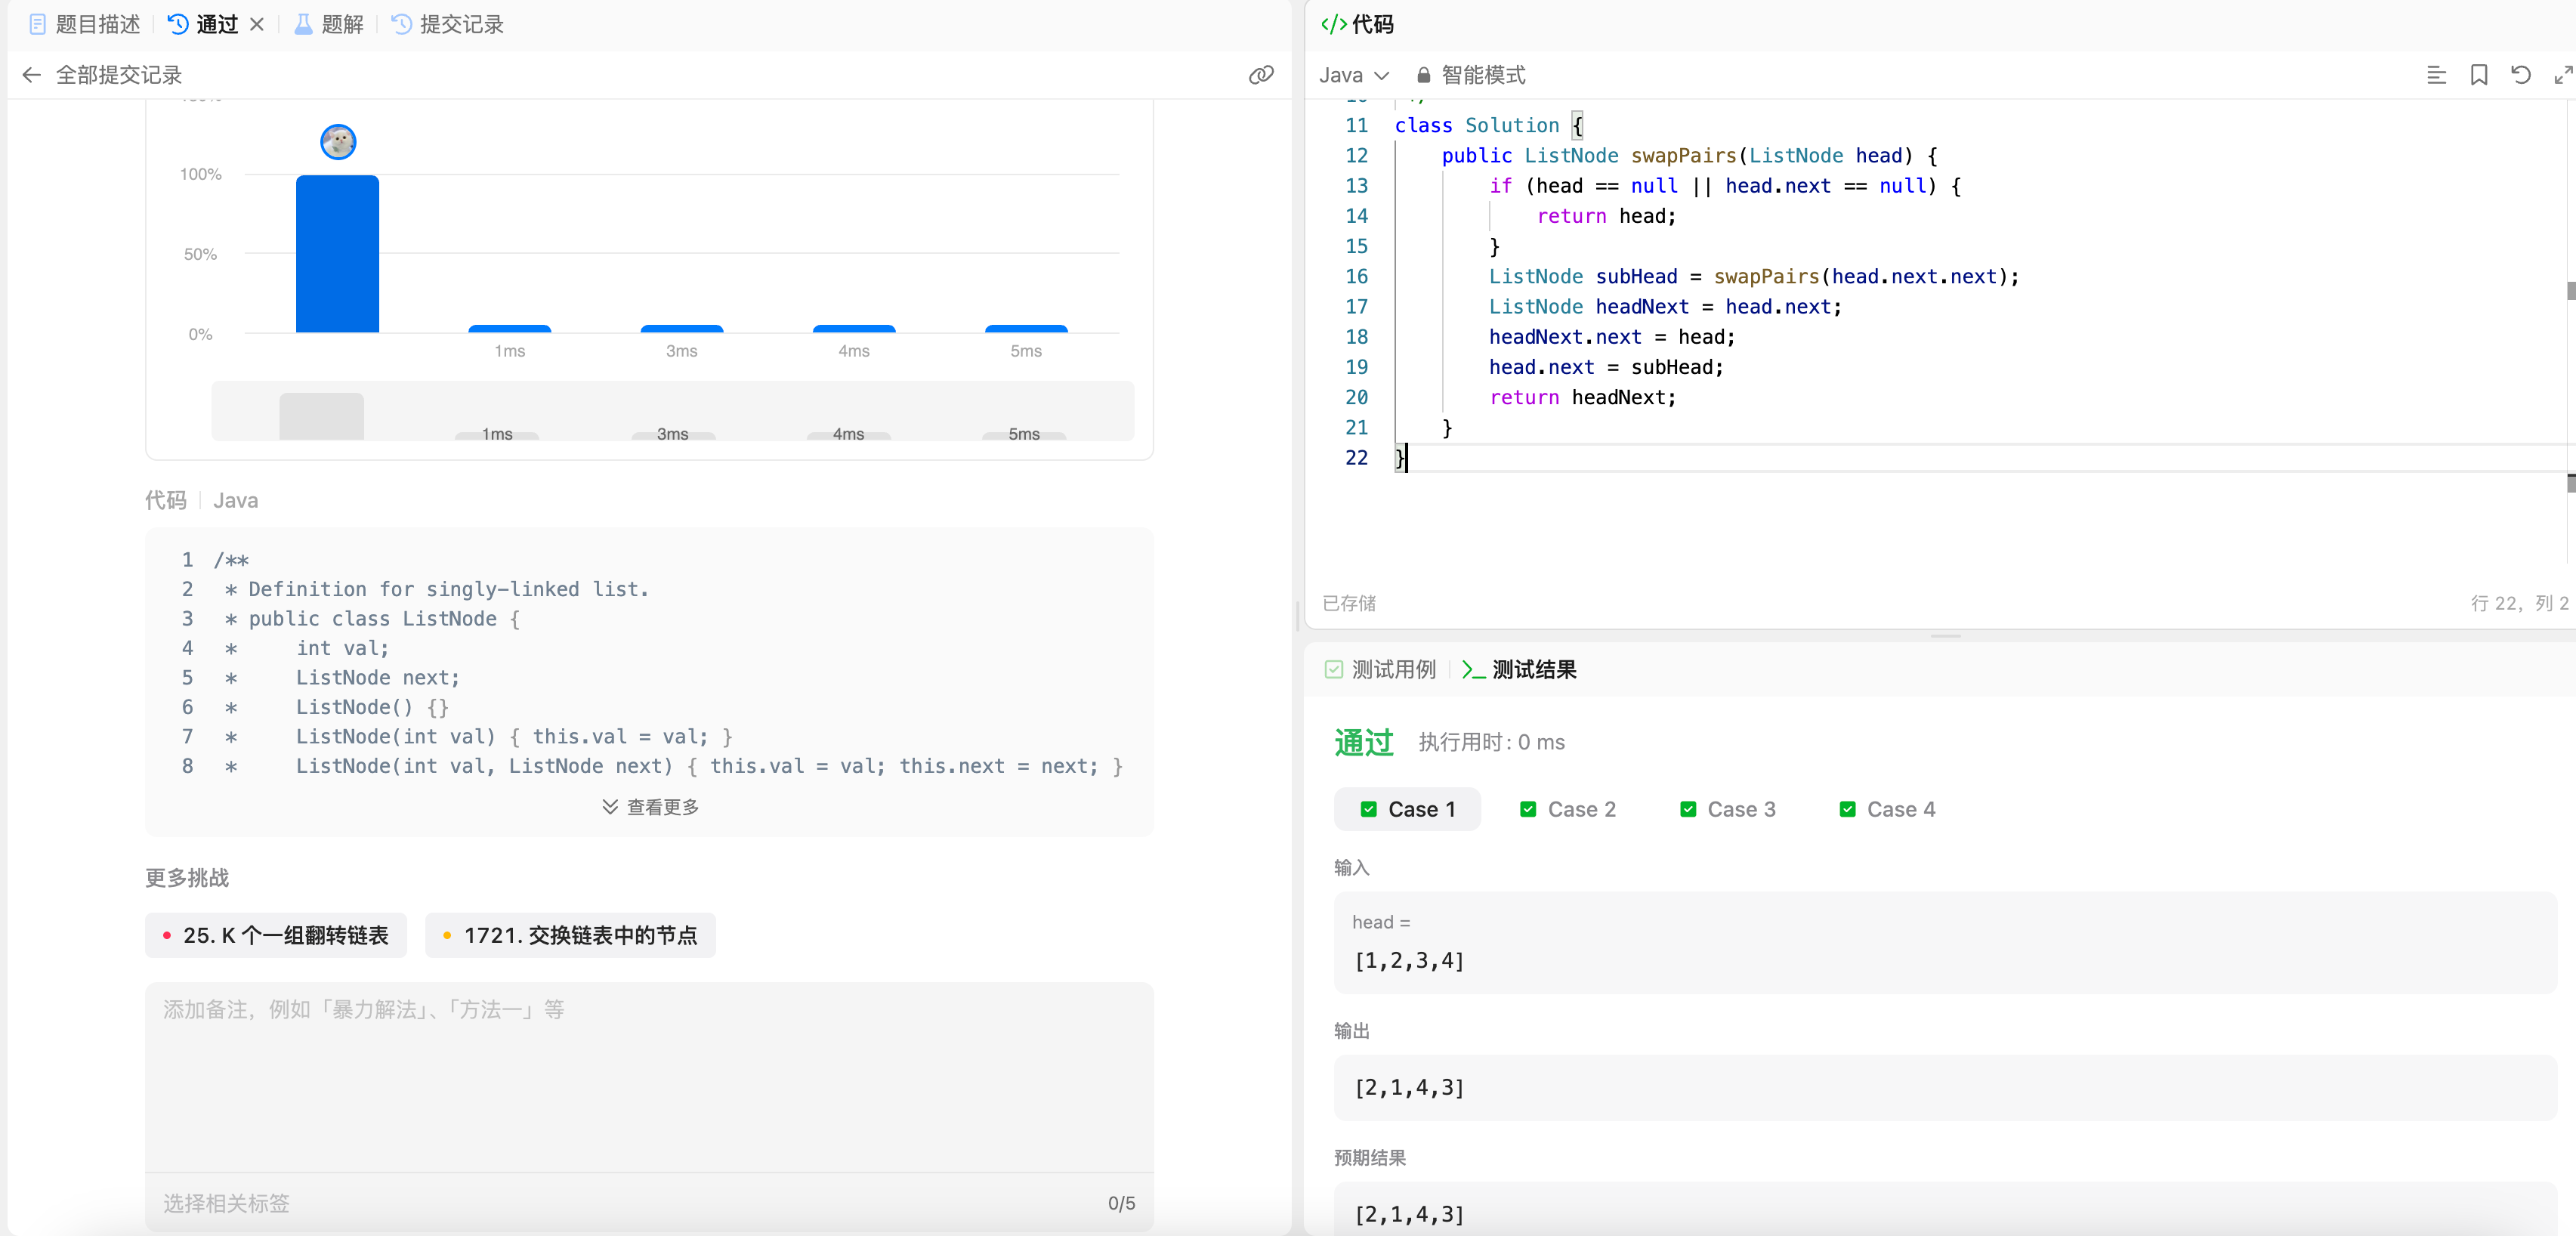Select Case 4 test case
The image size is (2576, 1236).
coord(1887,809)
